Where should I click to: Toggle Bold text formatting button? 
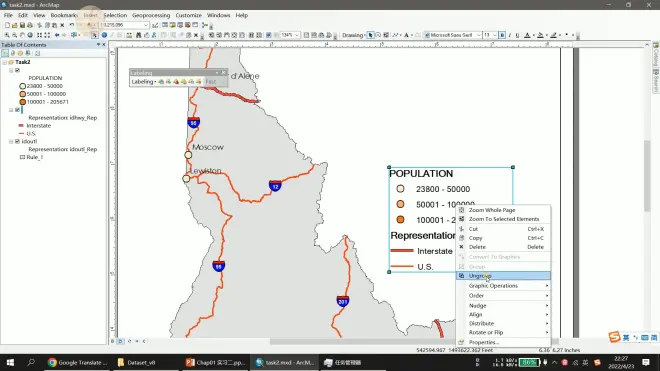click(x=502, y=35)
